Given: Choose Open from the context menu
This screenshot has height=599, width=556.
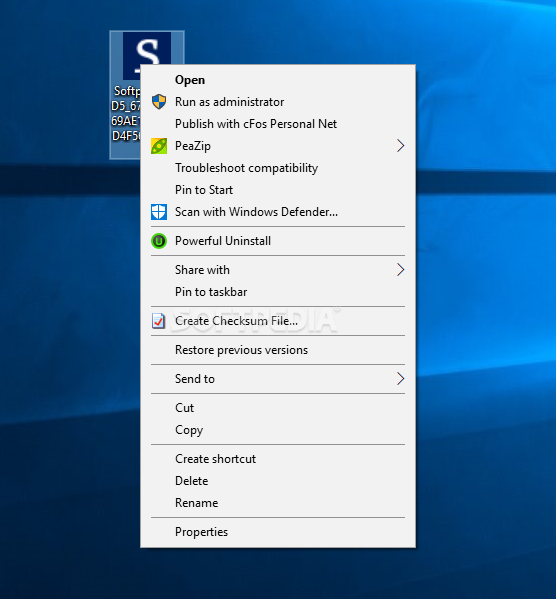Looking at the screenshot, I should pyautogui.click(x=278, y=80).
